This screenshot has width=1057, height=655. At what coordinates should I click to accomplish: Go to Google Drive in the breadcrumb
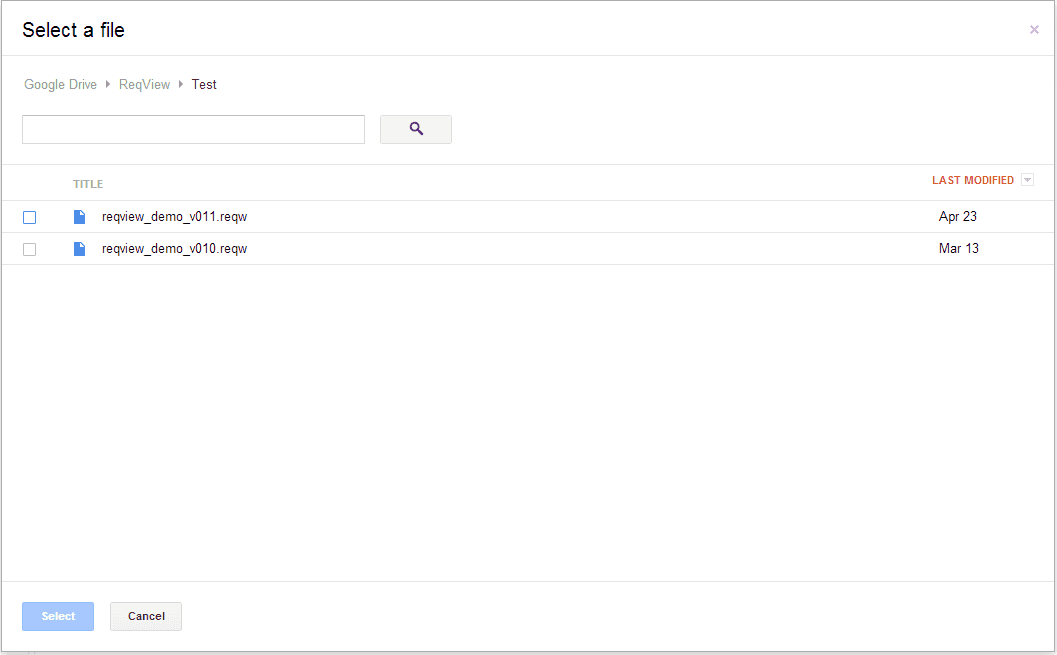coord(61,84)
